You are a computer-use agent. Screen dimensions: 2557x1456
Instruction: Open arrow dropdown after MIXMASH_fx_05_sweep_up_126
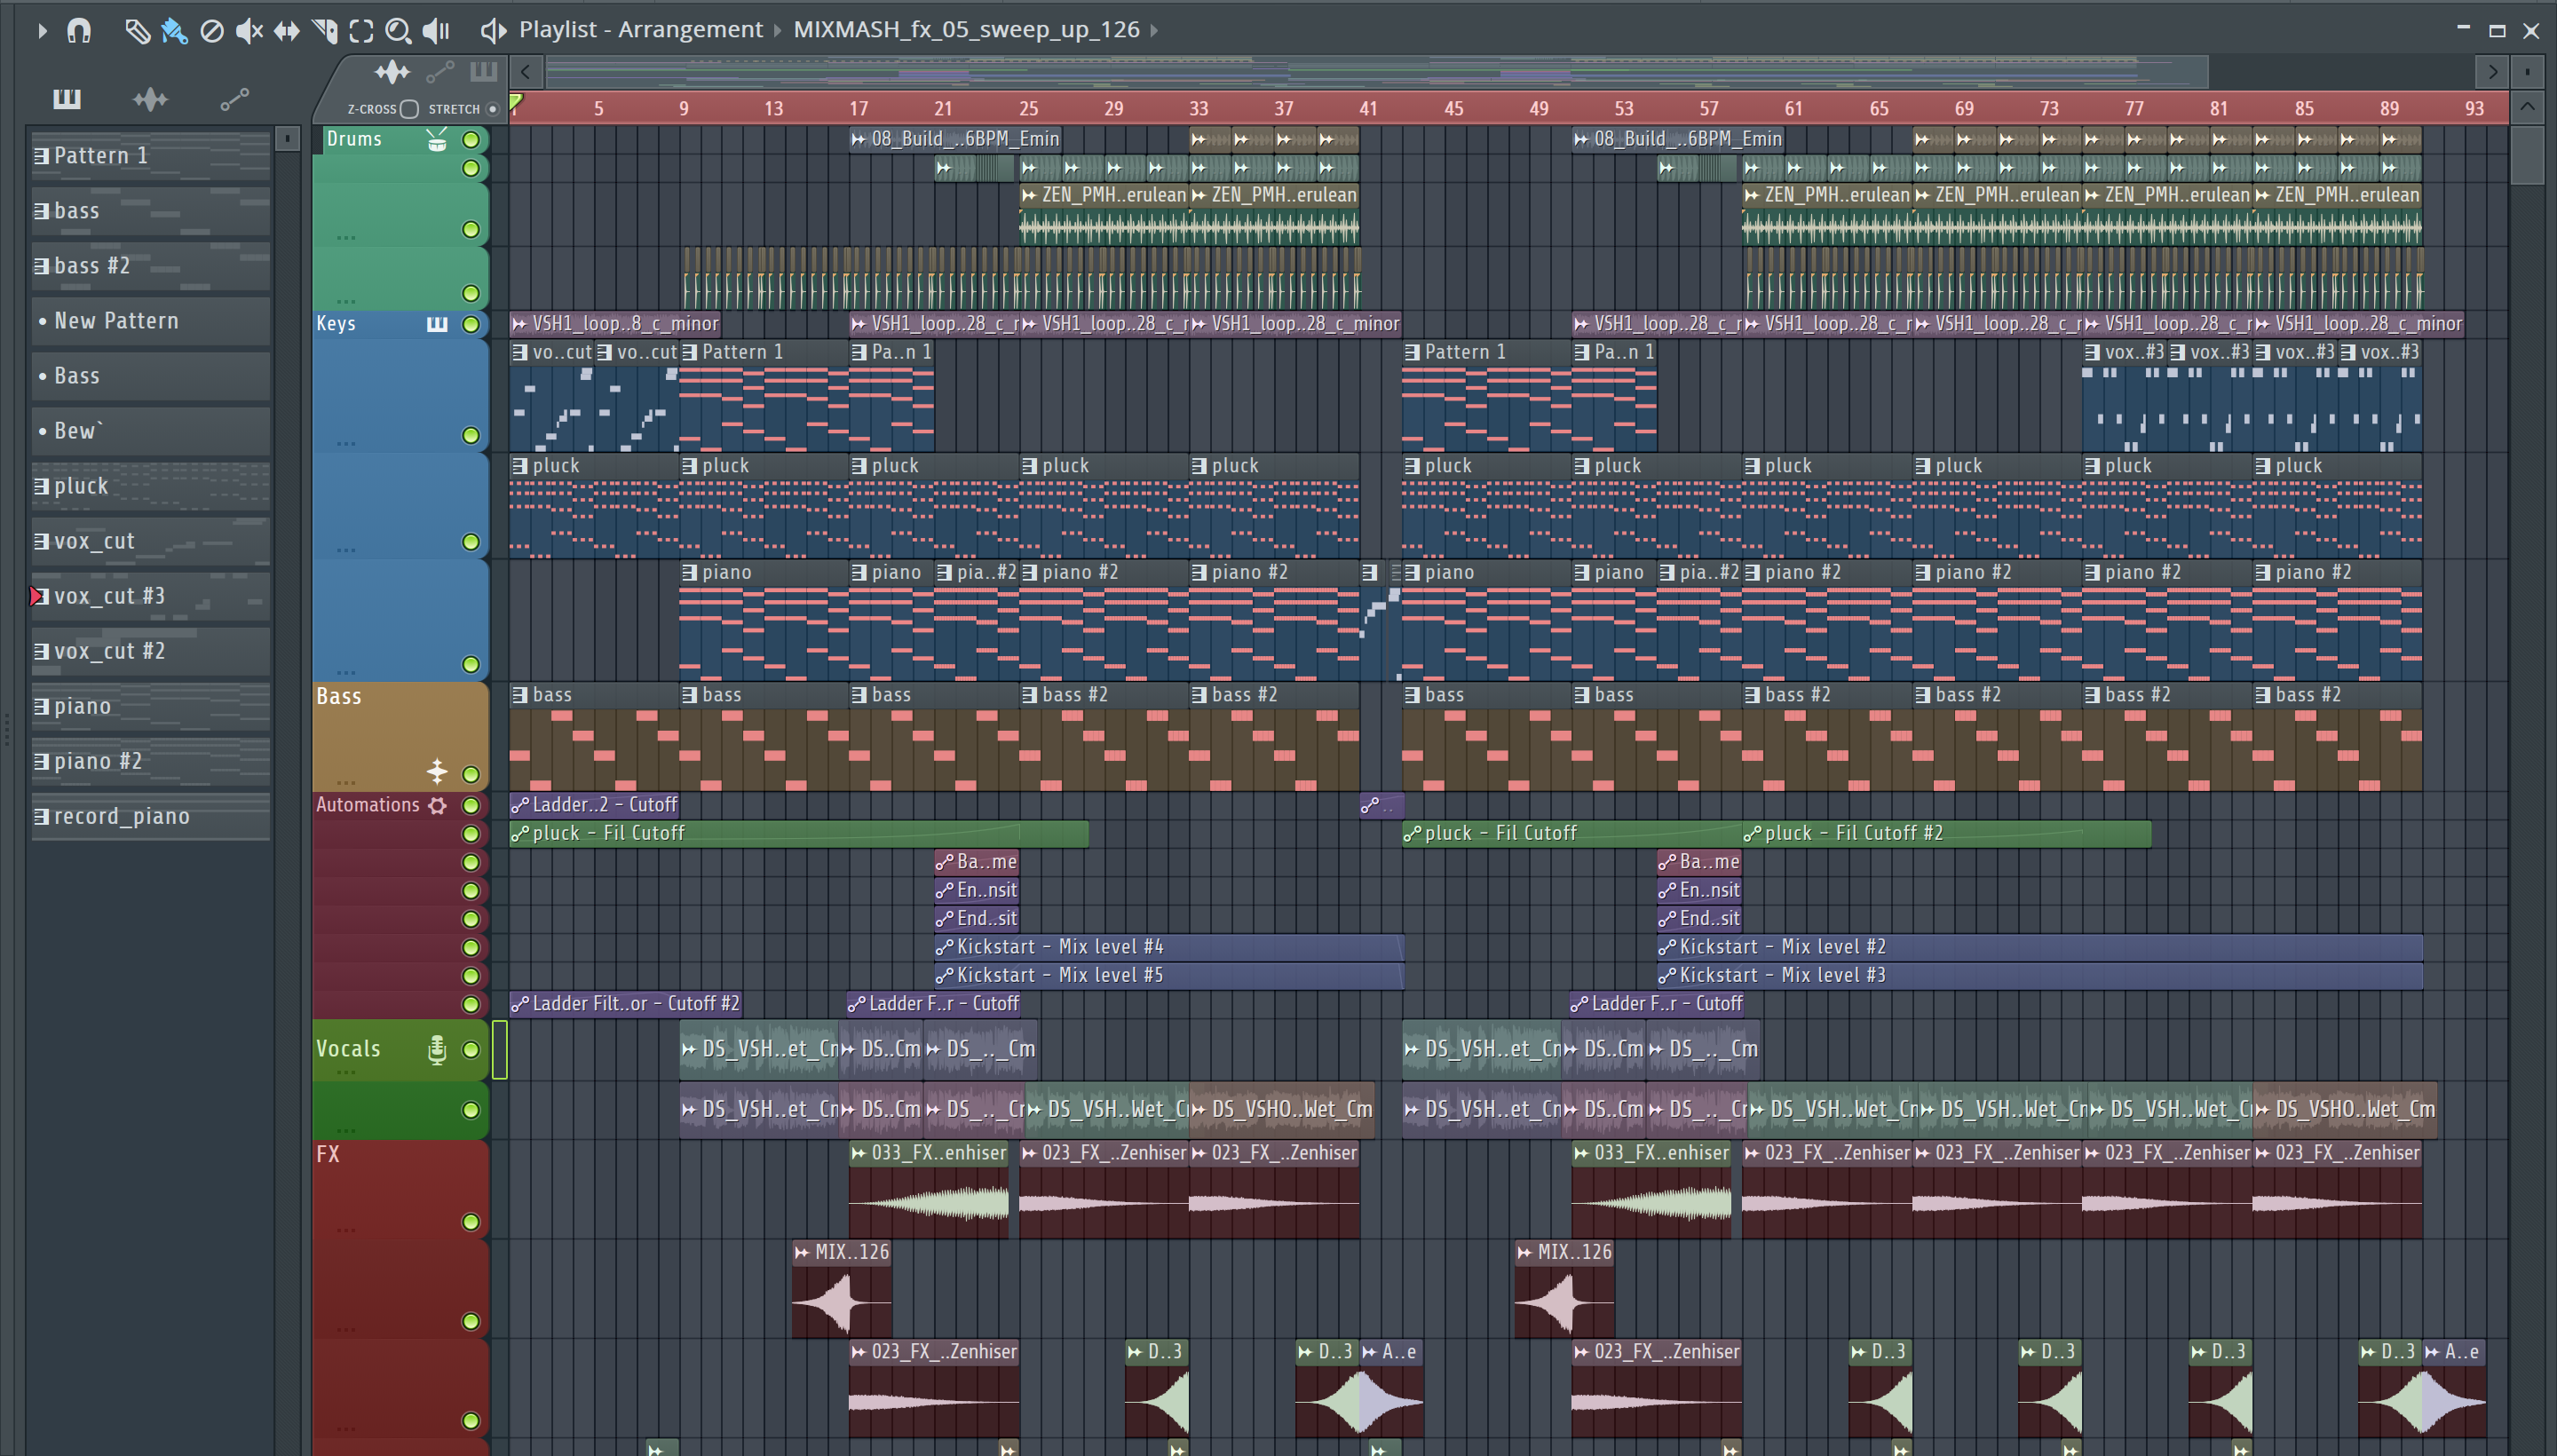[x=1154, y=31]
